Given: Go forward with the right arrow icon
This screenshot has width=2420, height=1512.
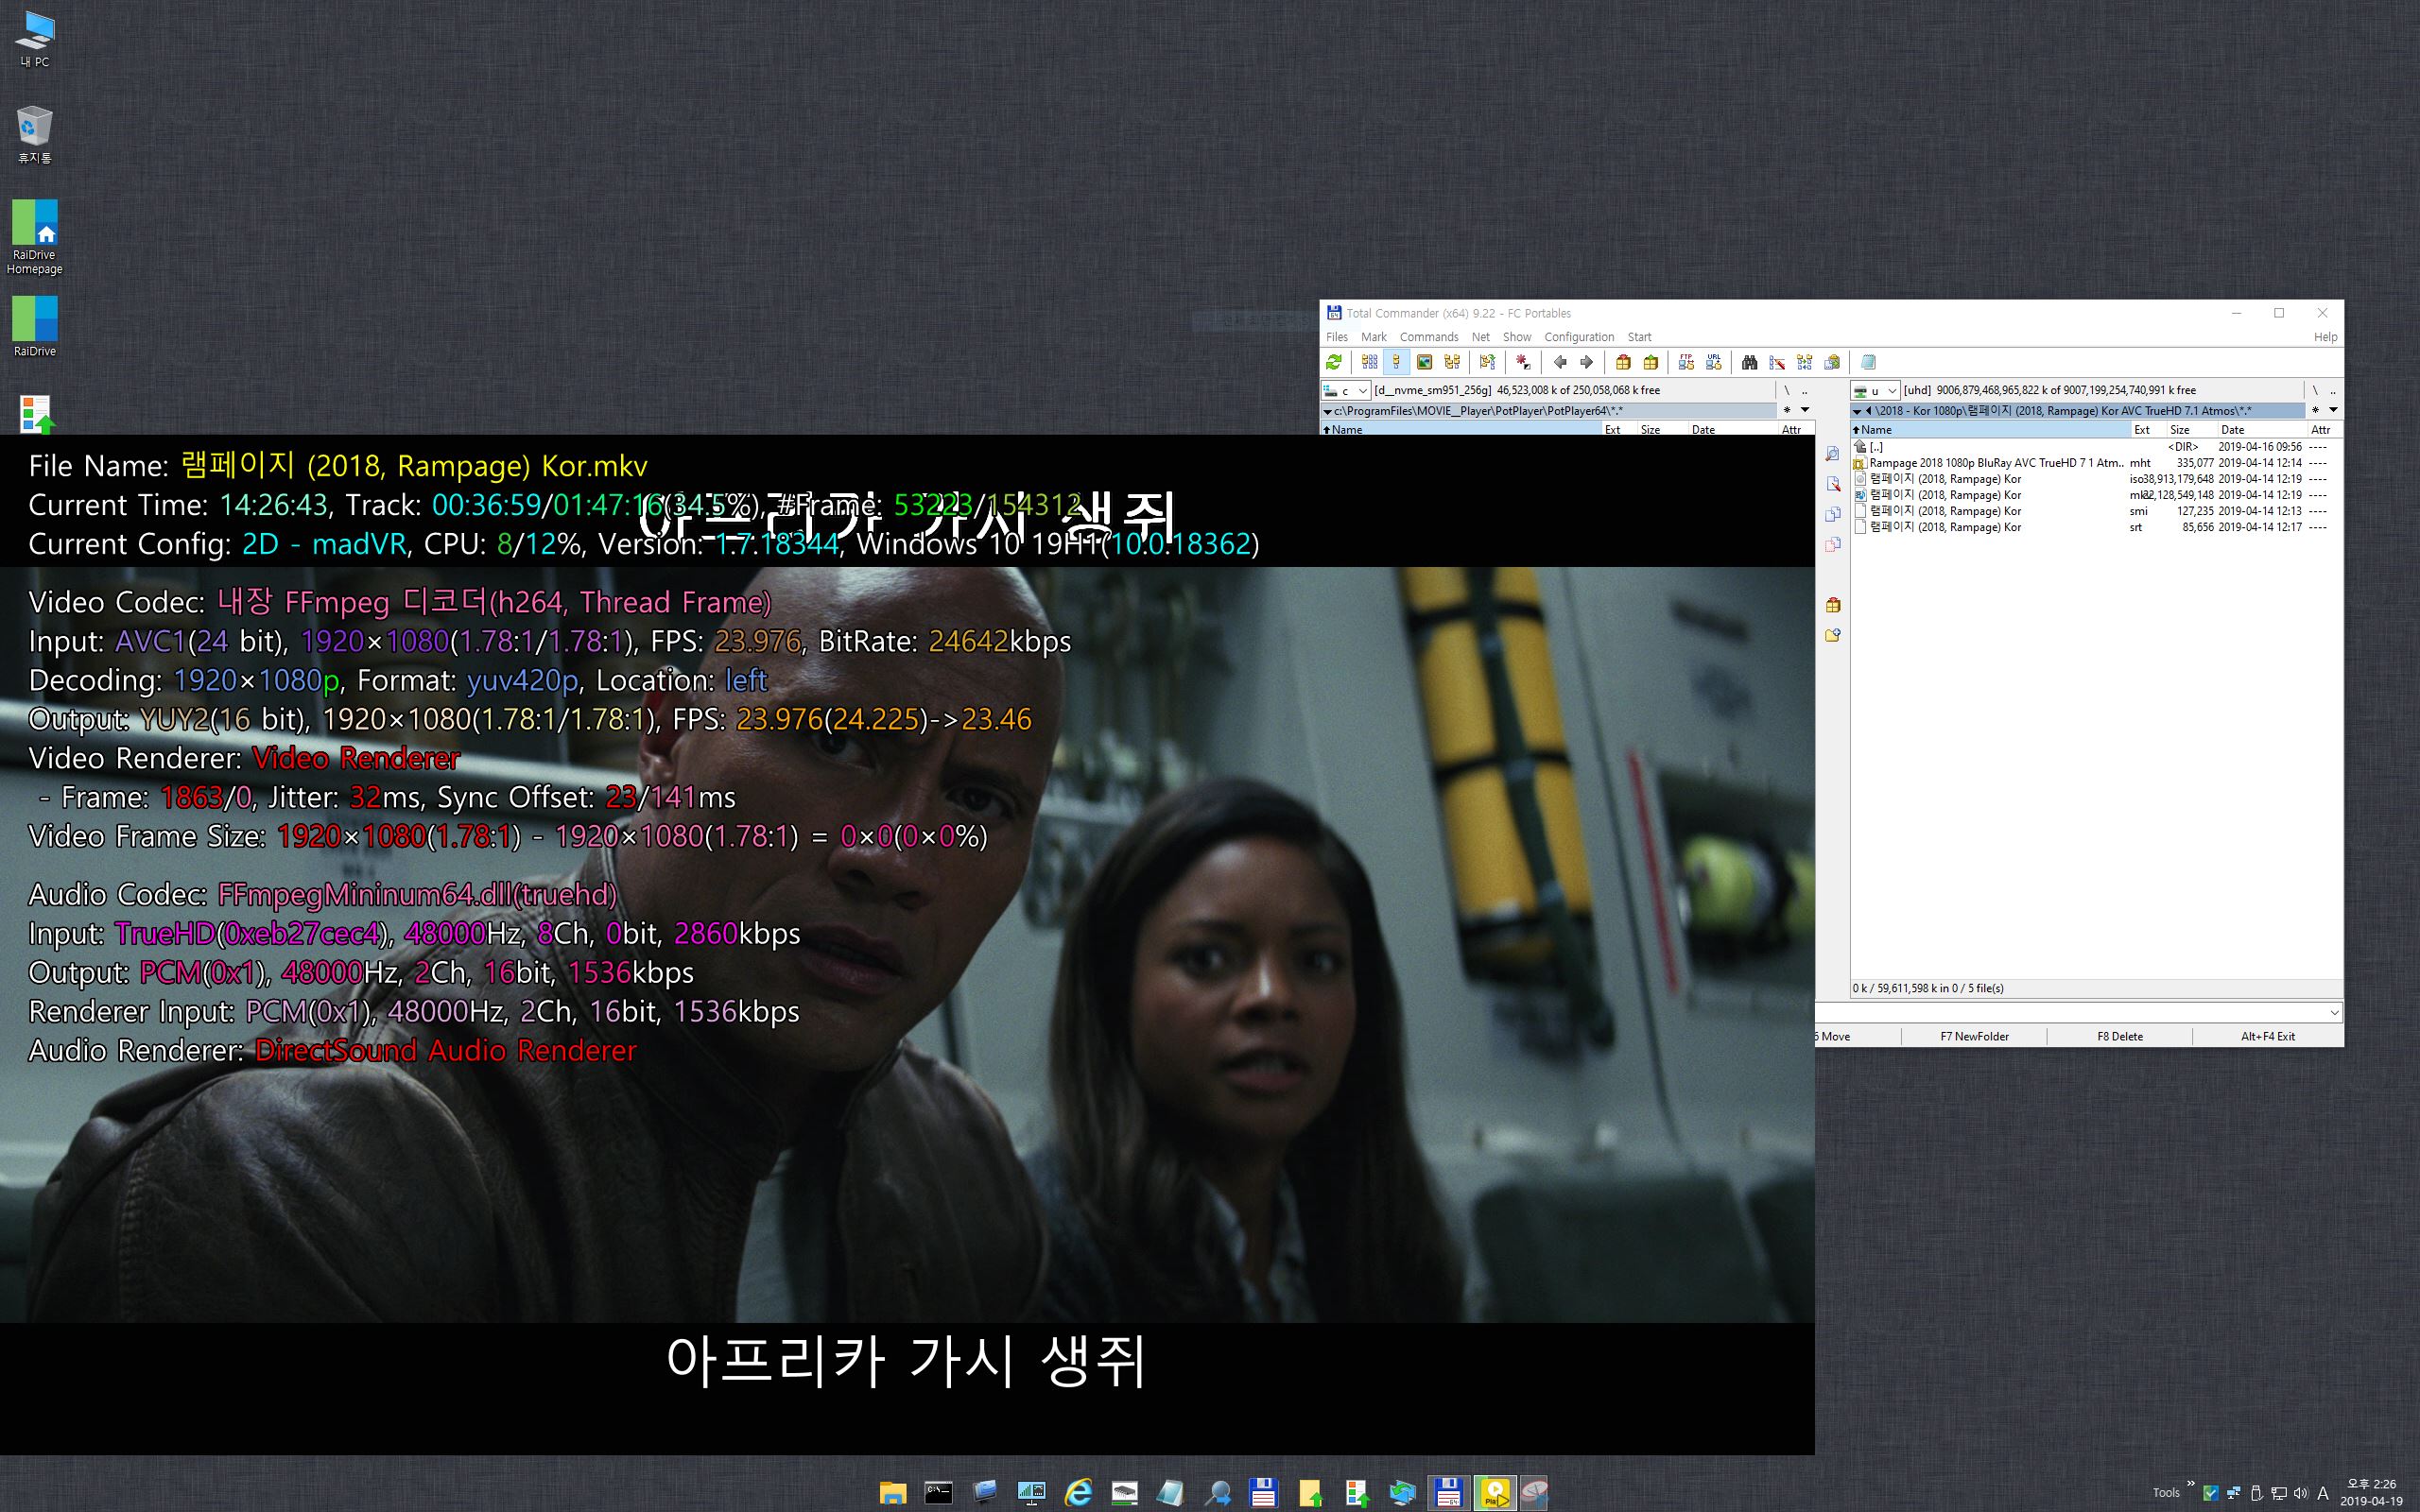Looking at the screenshot, I should click(1587, 362).
